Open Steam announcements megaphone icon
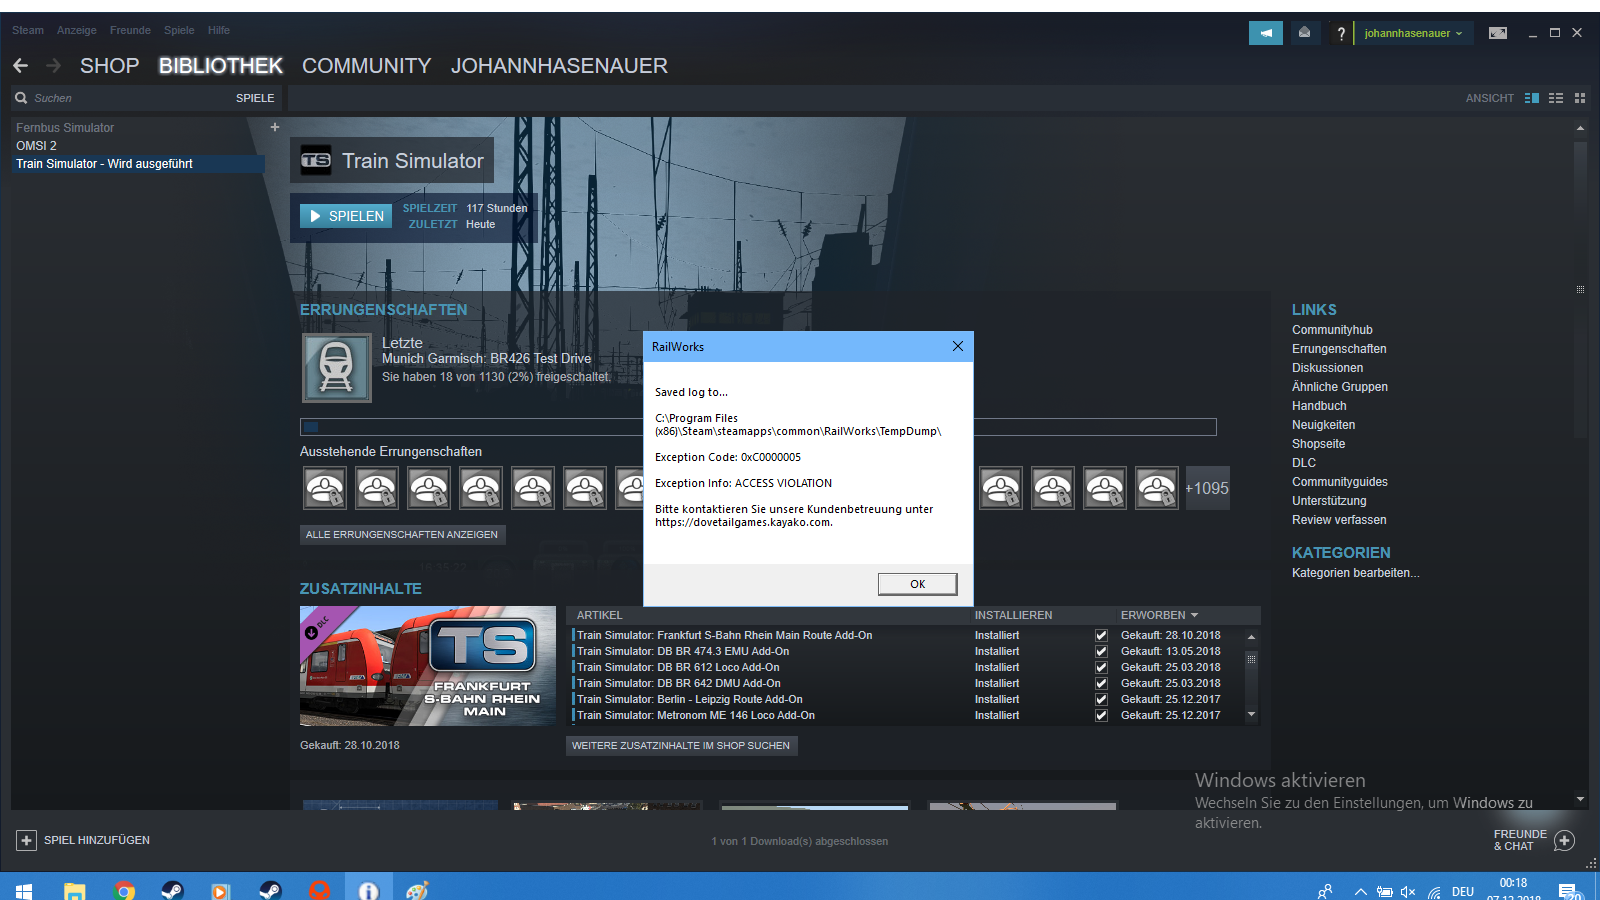 click(1266, 33)
